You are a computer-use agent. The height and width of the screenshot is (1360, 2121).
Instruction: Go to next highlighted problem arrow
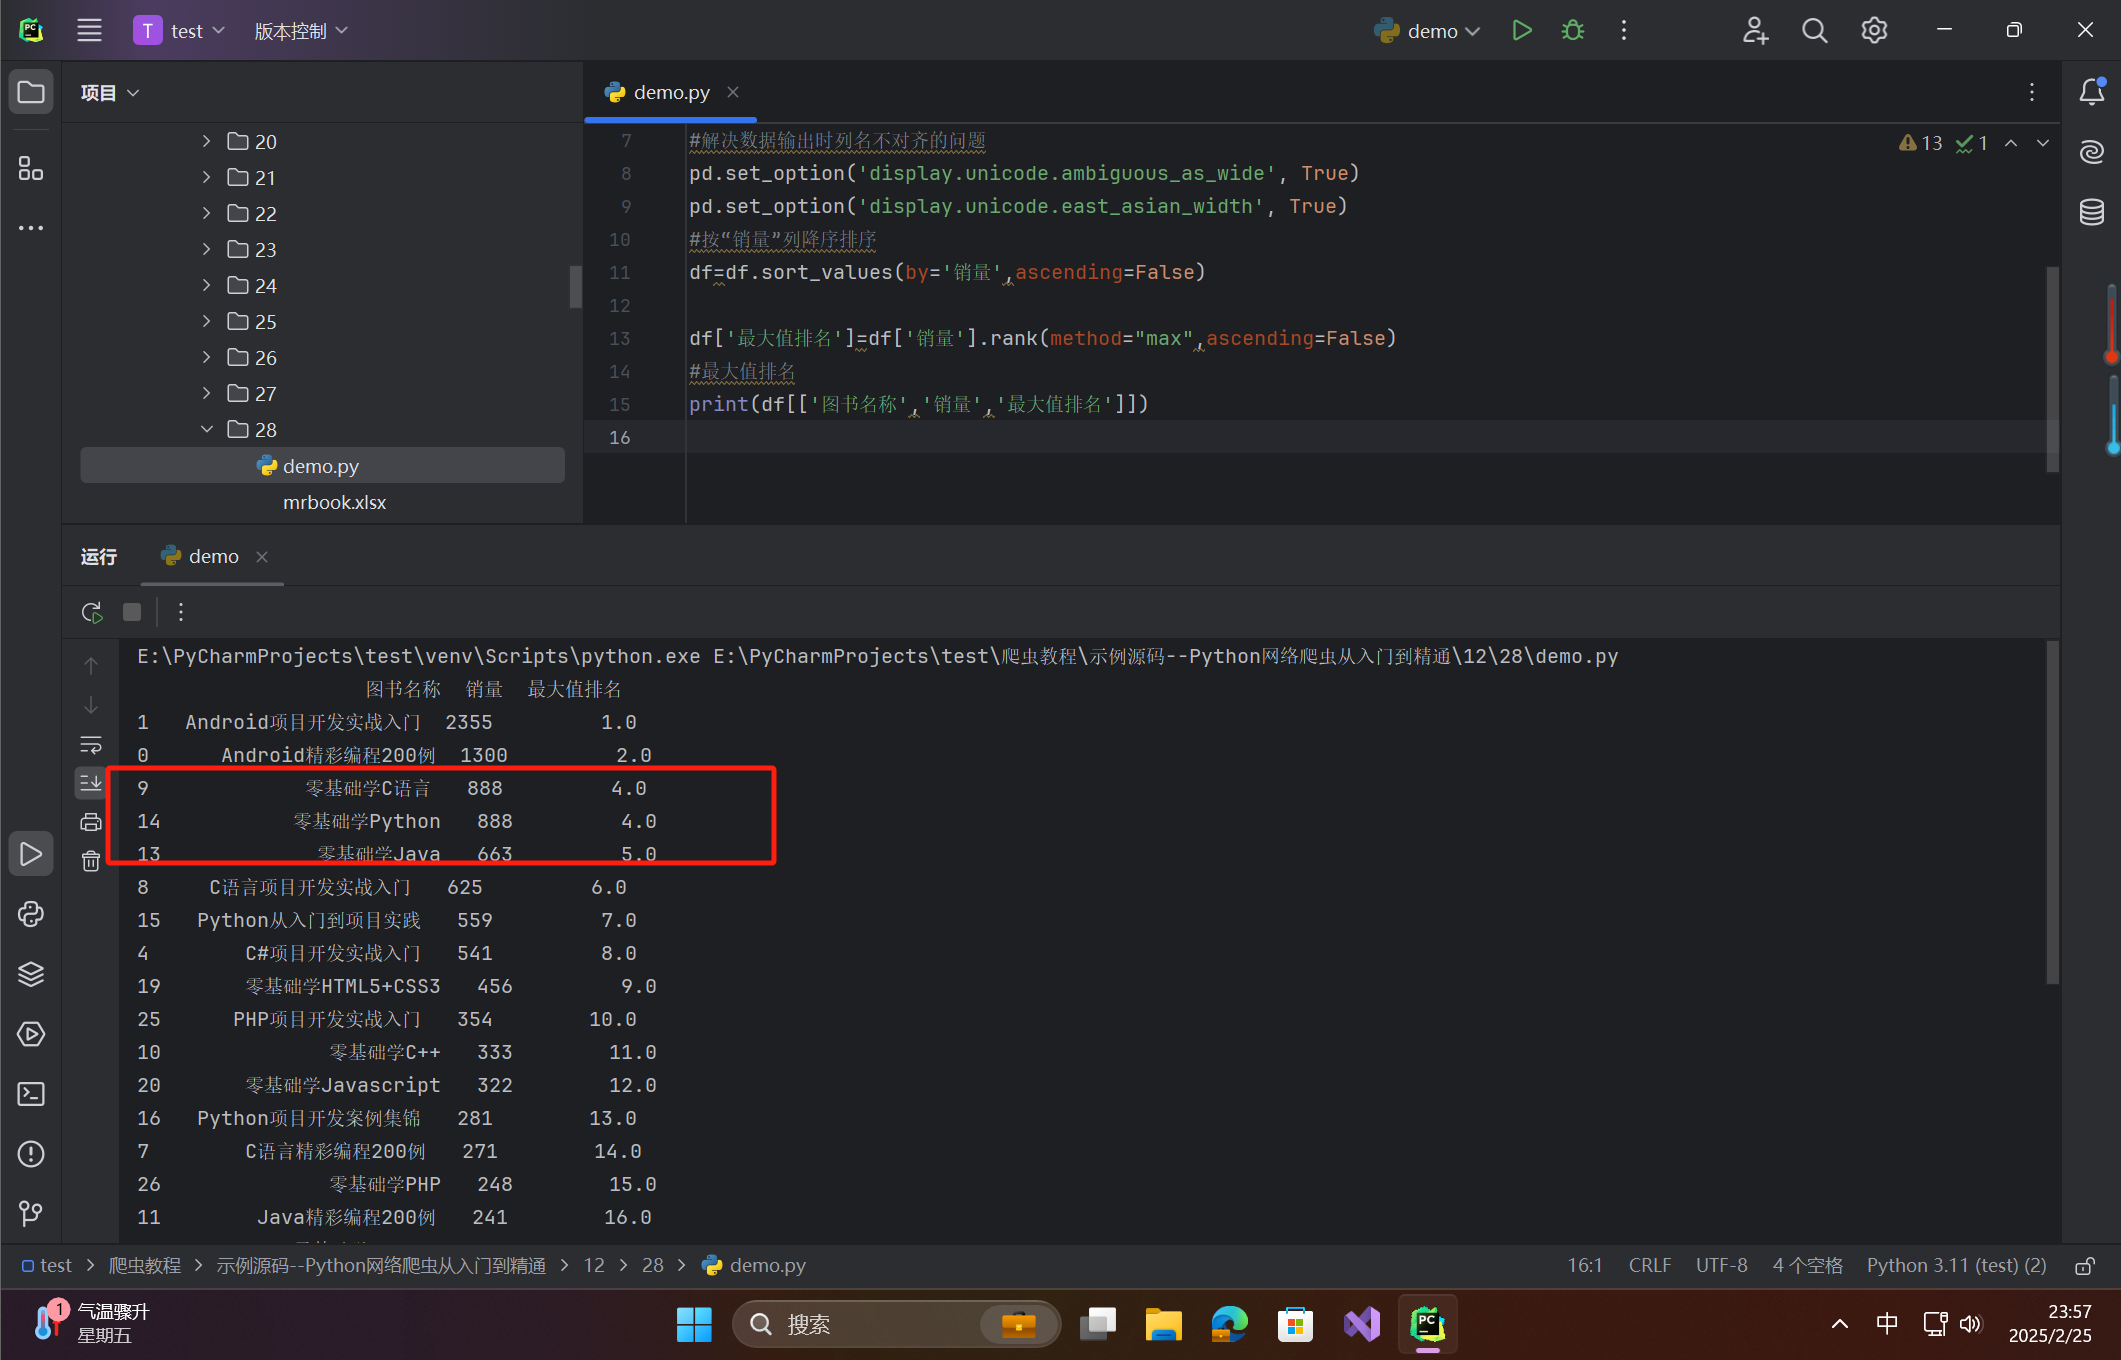[x=2043, y=143]
